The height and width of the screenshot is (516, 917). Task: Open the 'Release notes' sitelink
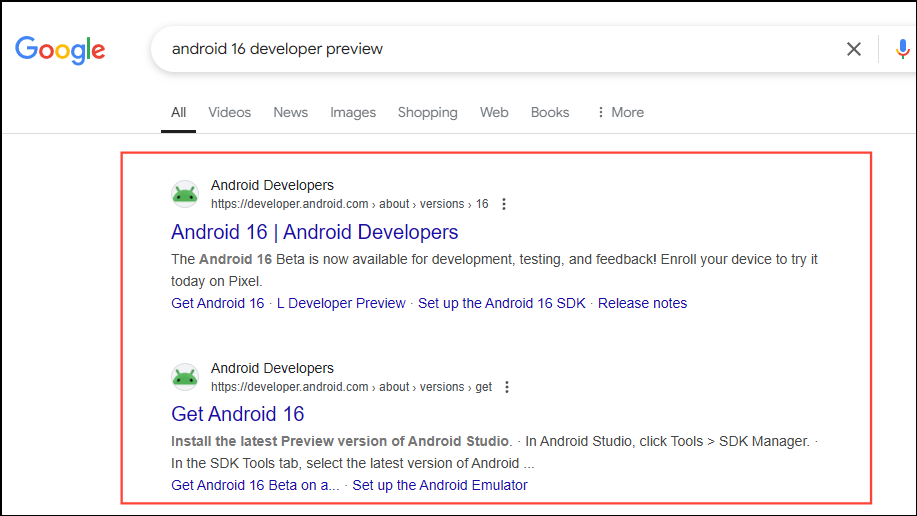coord(642,303)
